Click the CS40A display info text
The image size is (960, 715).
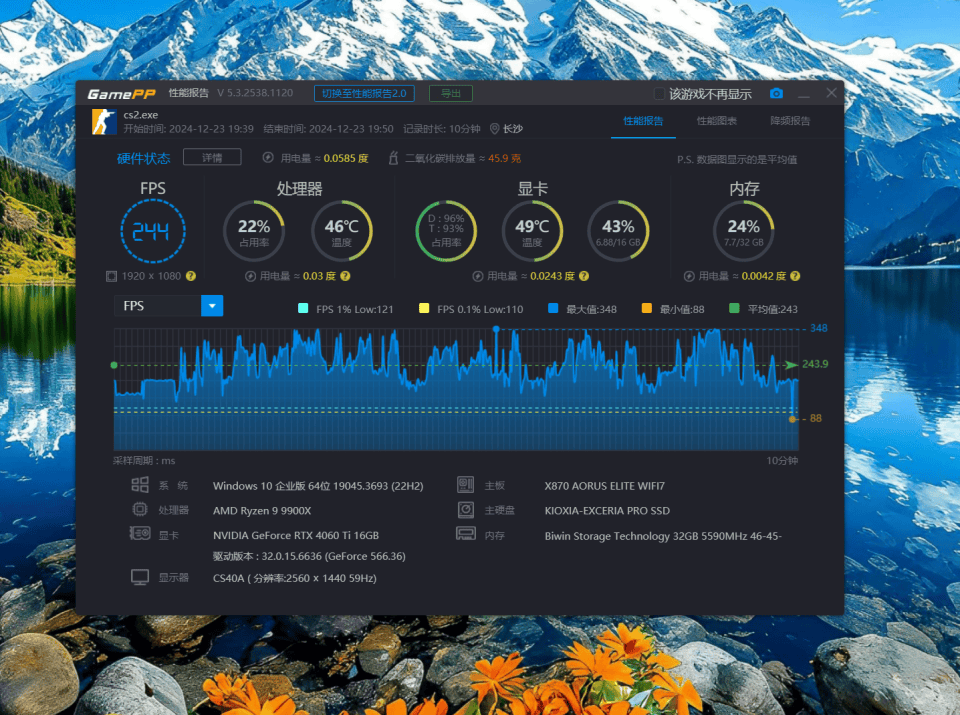tap(294, 578)
